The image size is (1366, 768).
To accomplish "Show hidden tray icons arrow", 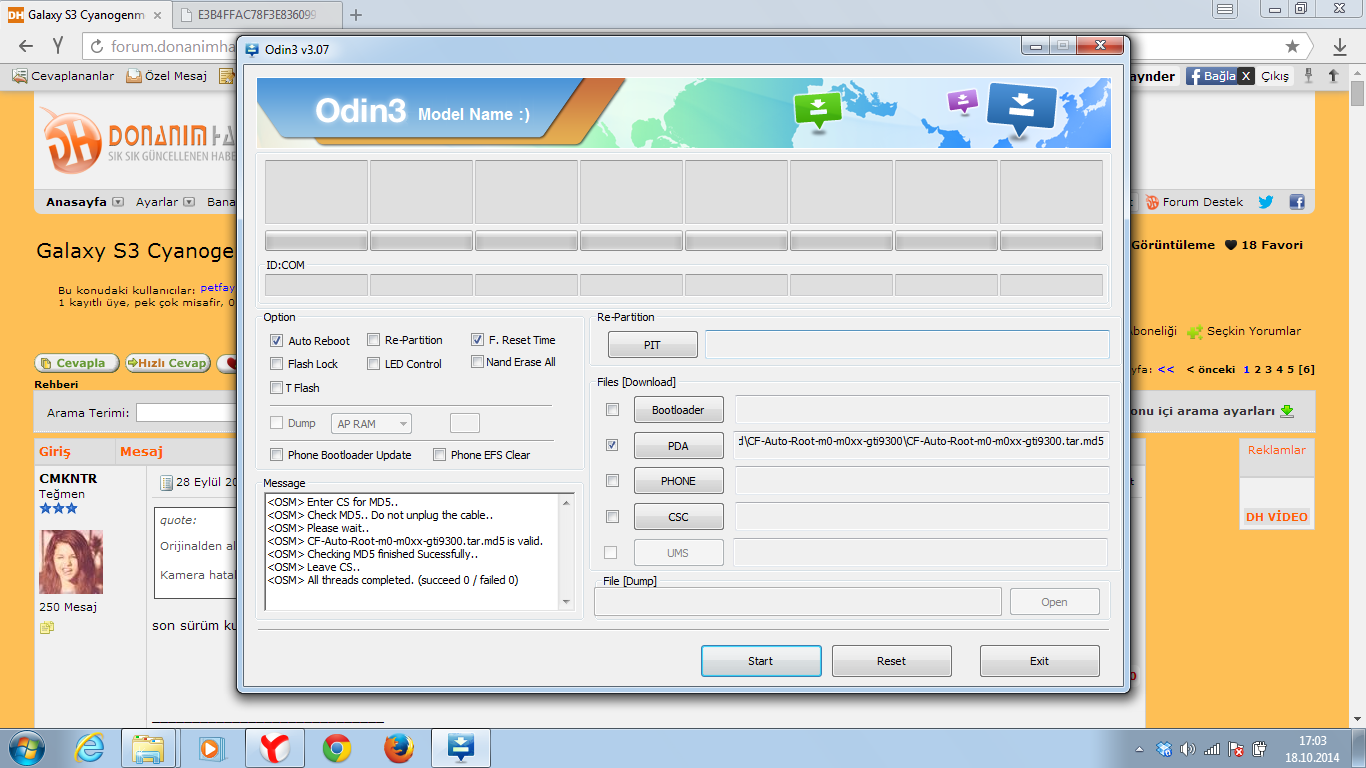I will click(x=1139, y=749).
